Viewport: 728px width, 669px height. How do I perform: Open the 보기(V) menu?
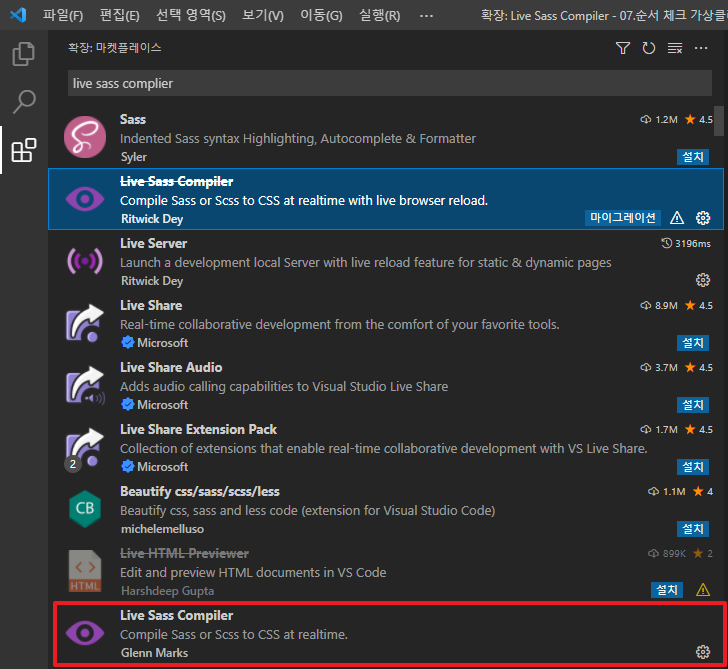(x=263, y=15)
